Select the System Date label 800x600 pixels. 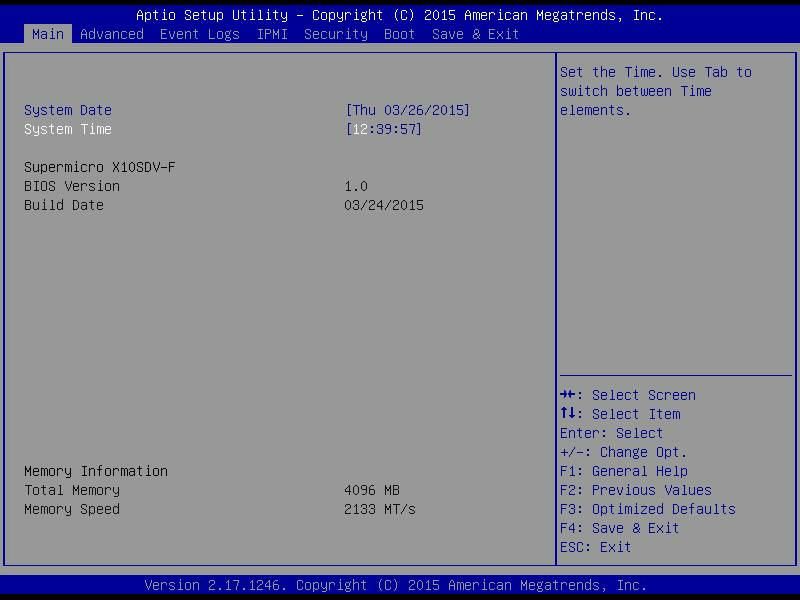(68, 110)
